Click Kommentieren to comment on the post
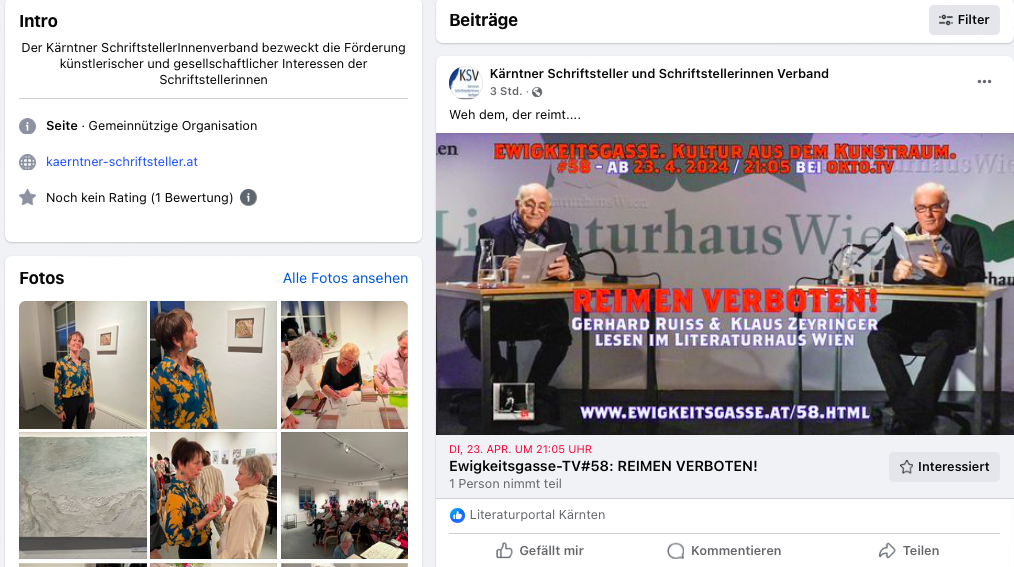 (x=724, y=551)
